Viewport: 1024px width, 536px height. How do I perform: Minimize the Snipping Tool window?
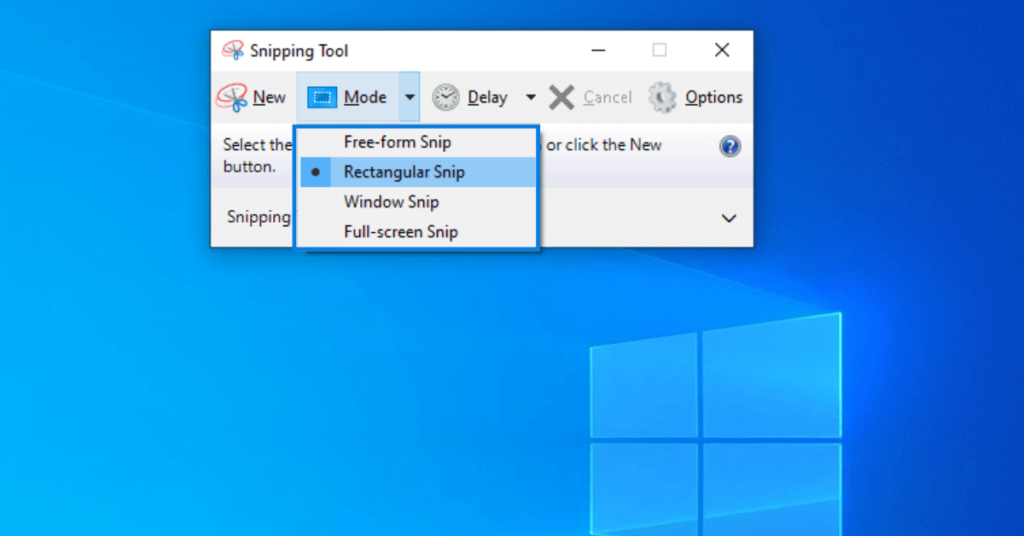pos(598,50)
